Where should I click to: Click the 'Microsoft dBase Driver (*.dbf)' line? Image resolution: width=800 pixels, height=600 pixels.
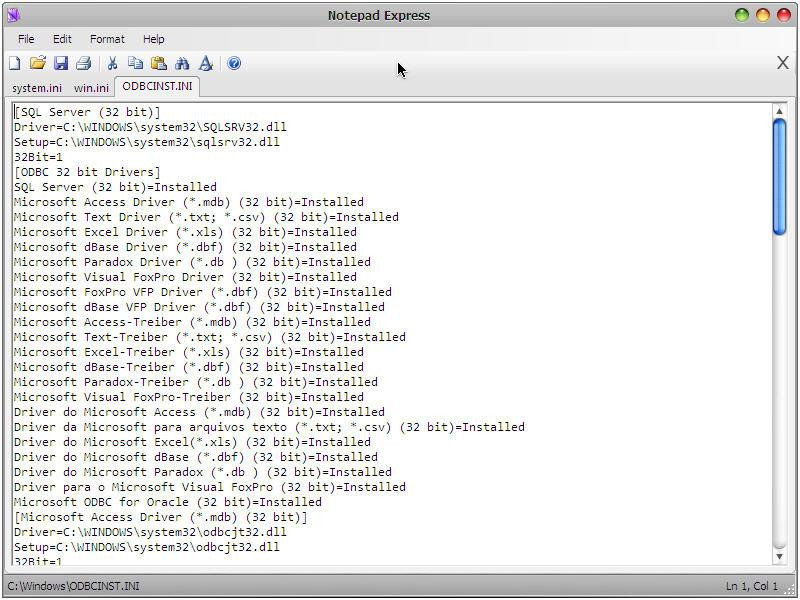185,247
